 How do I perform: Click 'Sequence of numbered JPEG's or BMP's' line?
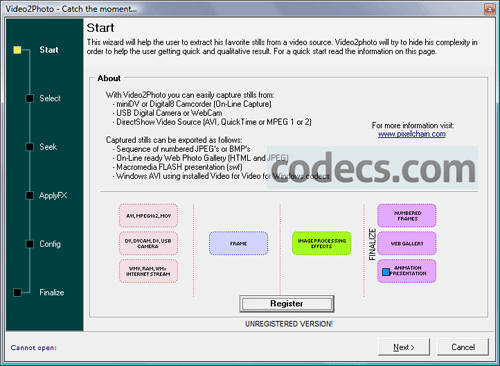point(182,149)
